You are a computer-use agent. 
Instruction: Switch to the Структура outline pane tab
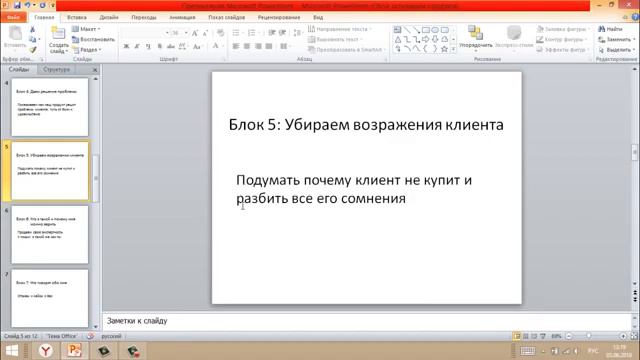(56, 69)
